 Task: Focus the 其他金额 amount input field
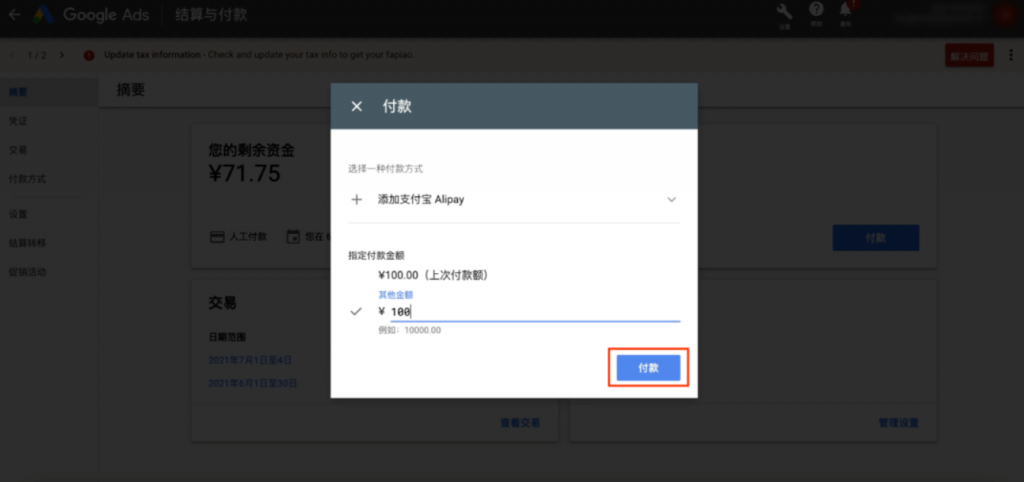(535, 312)
